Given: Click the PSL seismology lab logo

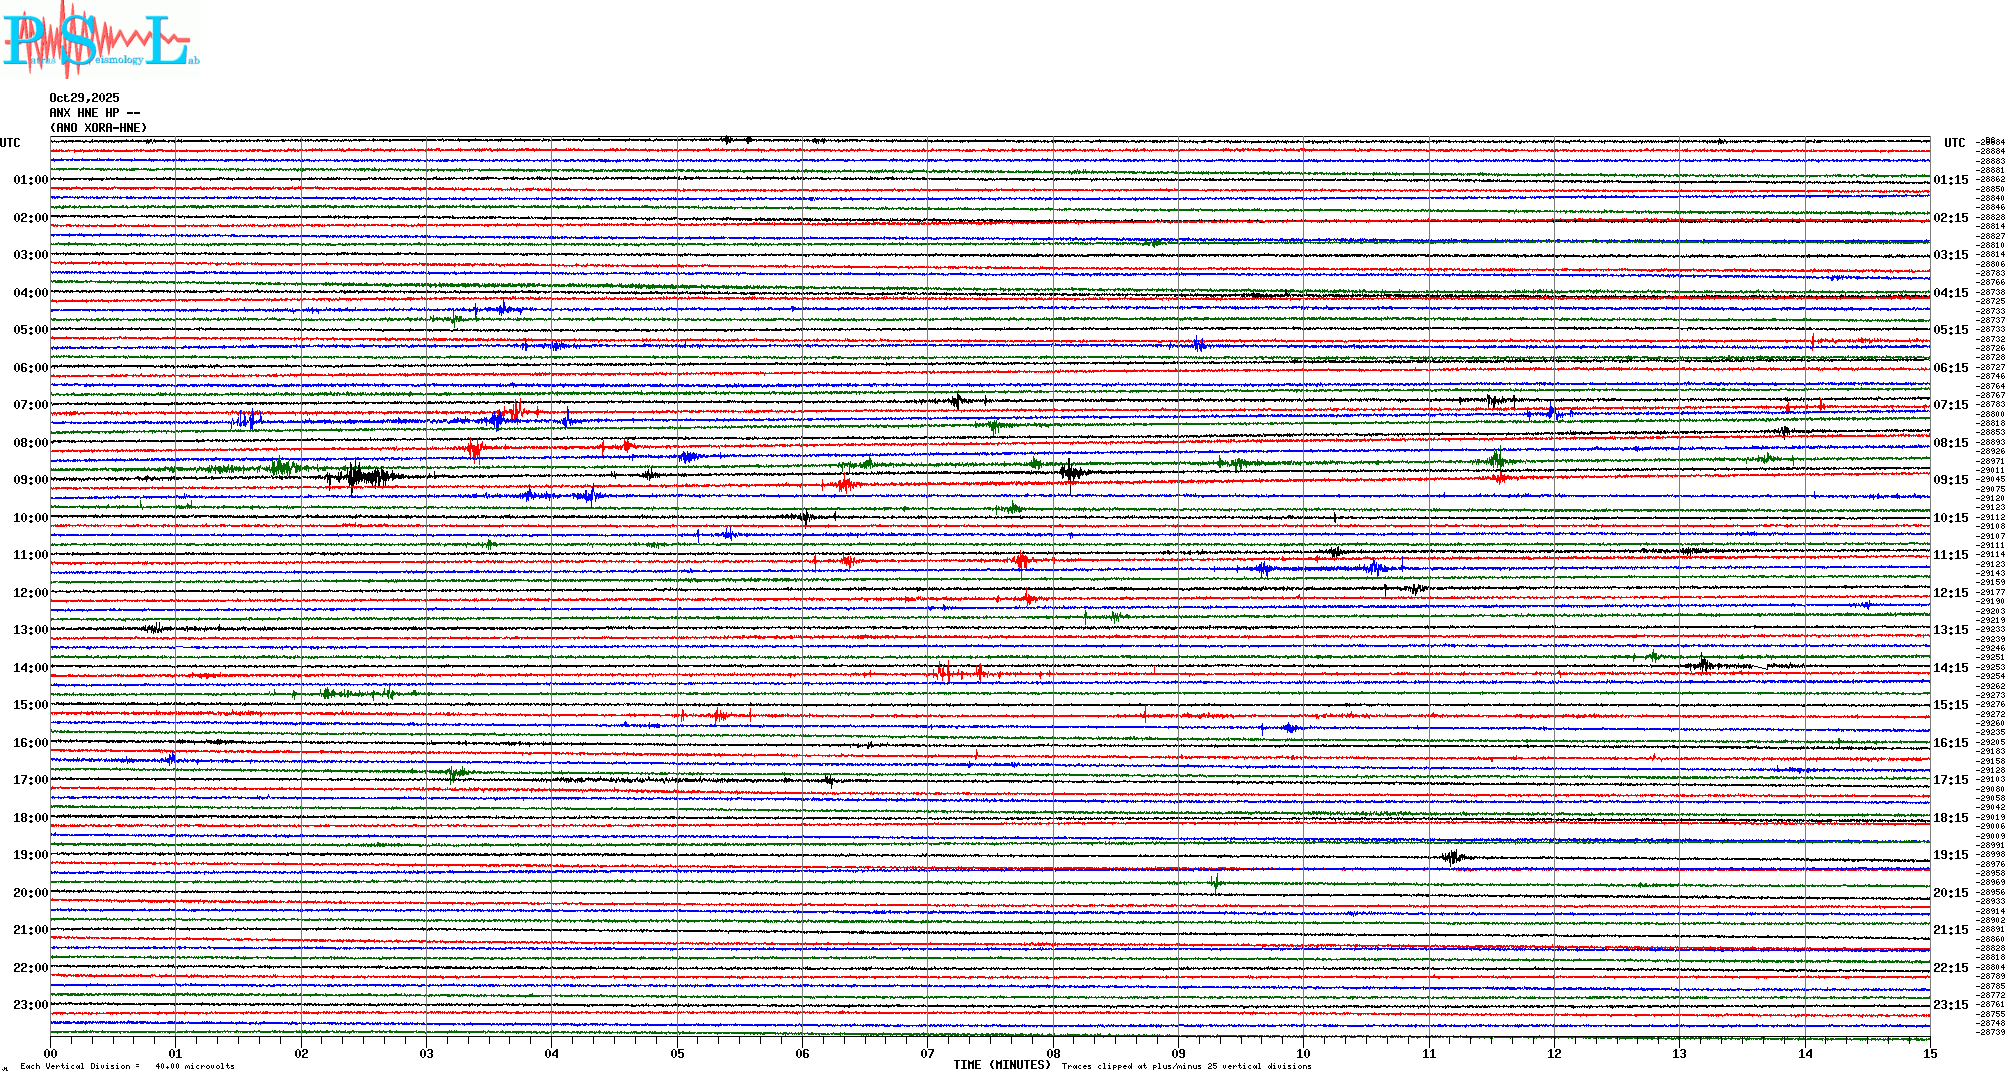Looking at the screenshot, I should tap(98, 40).
